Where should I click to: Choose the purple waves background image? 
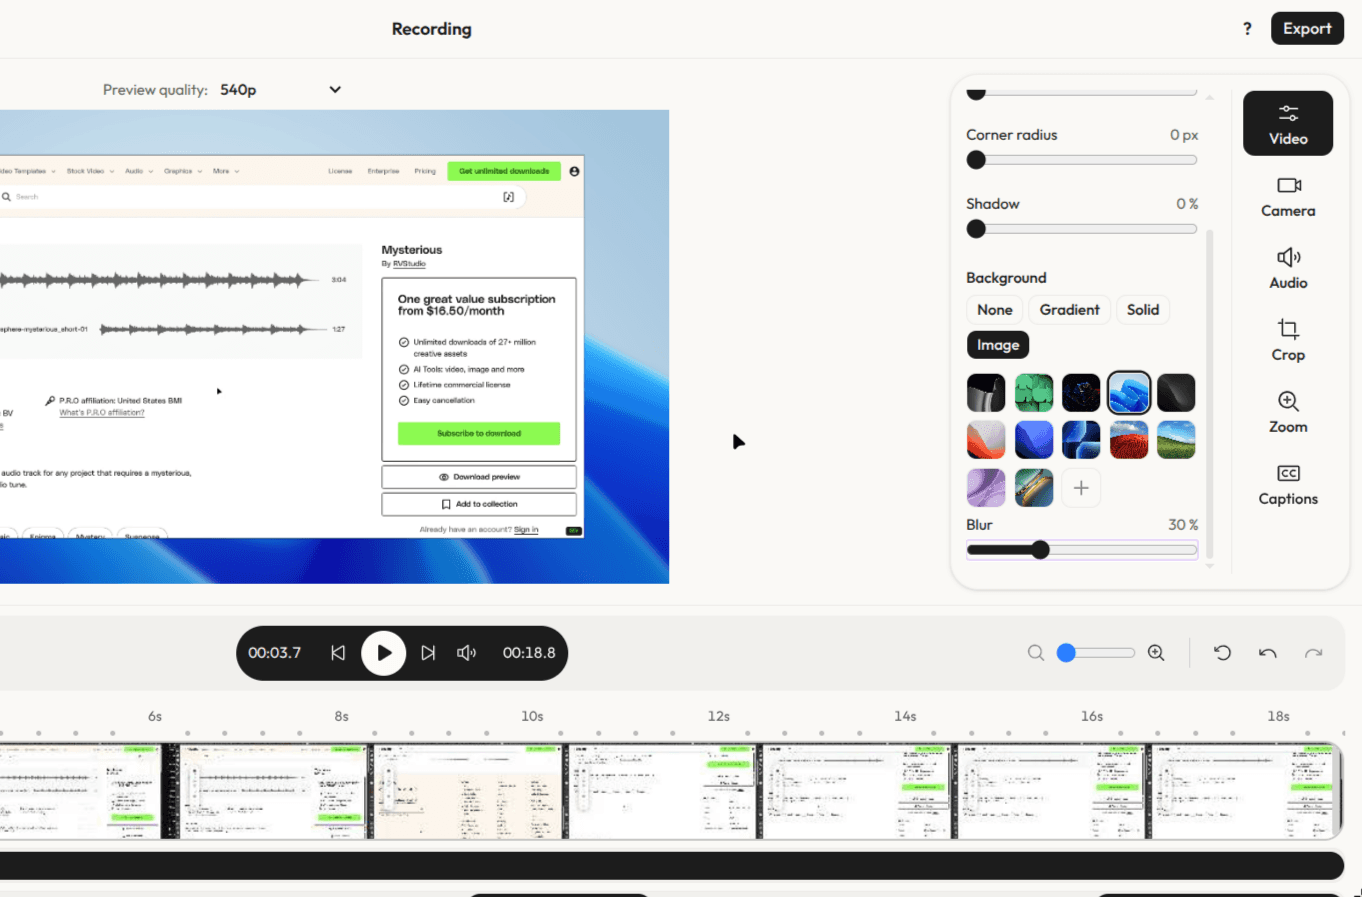tap(986, 488)
